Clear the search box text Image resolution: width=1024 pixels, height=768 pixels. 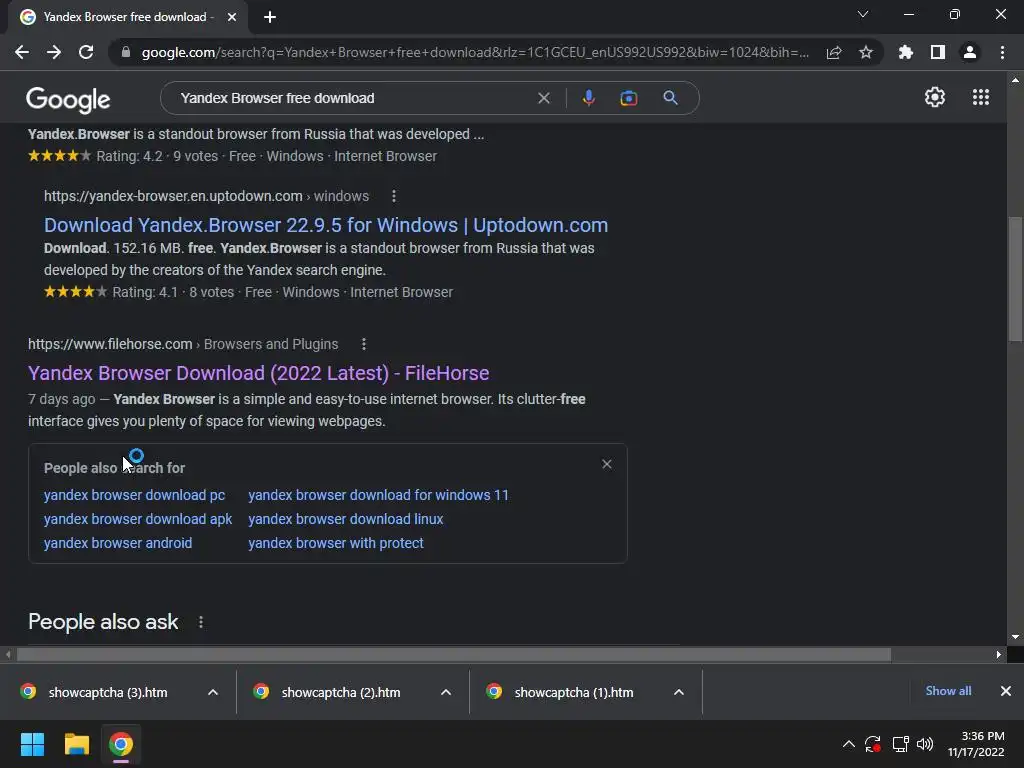(x=543, y=98)
